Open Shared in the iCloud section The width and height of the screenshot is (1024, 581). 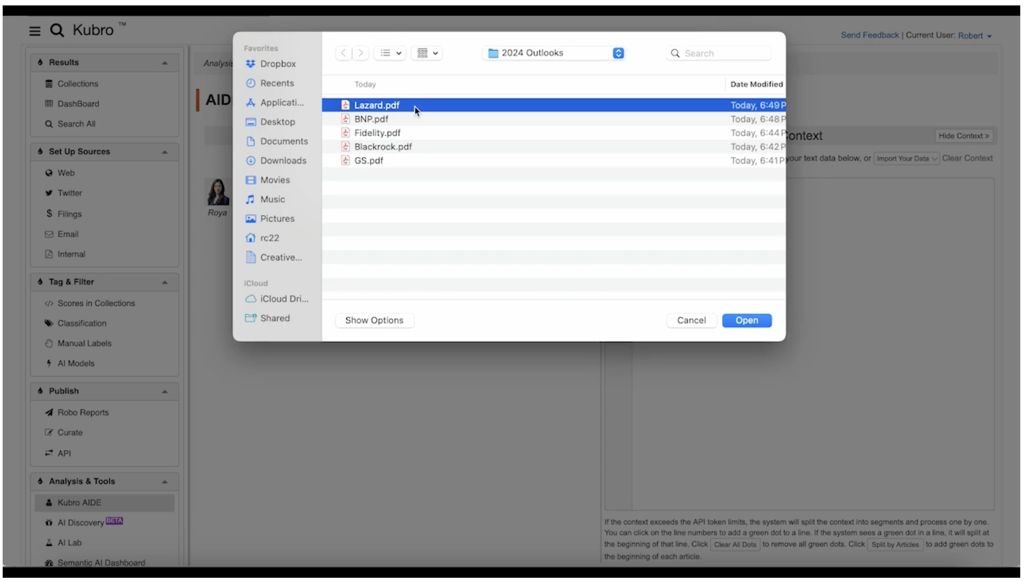coord(267,319)
